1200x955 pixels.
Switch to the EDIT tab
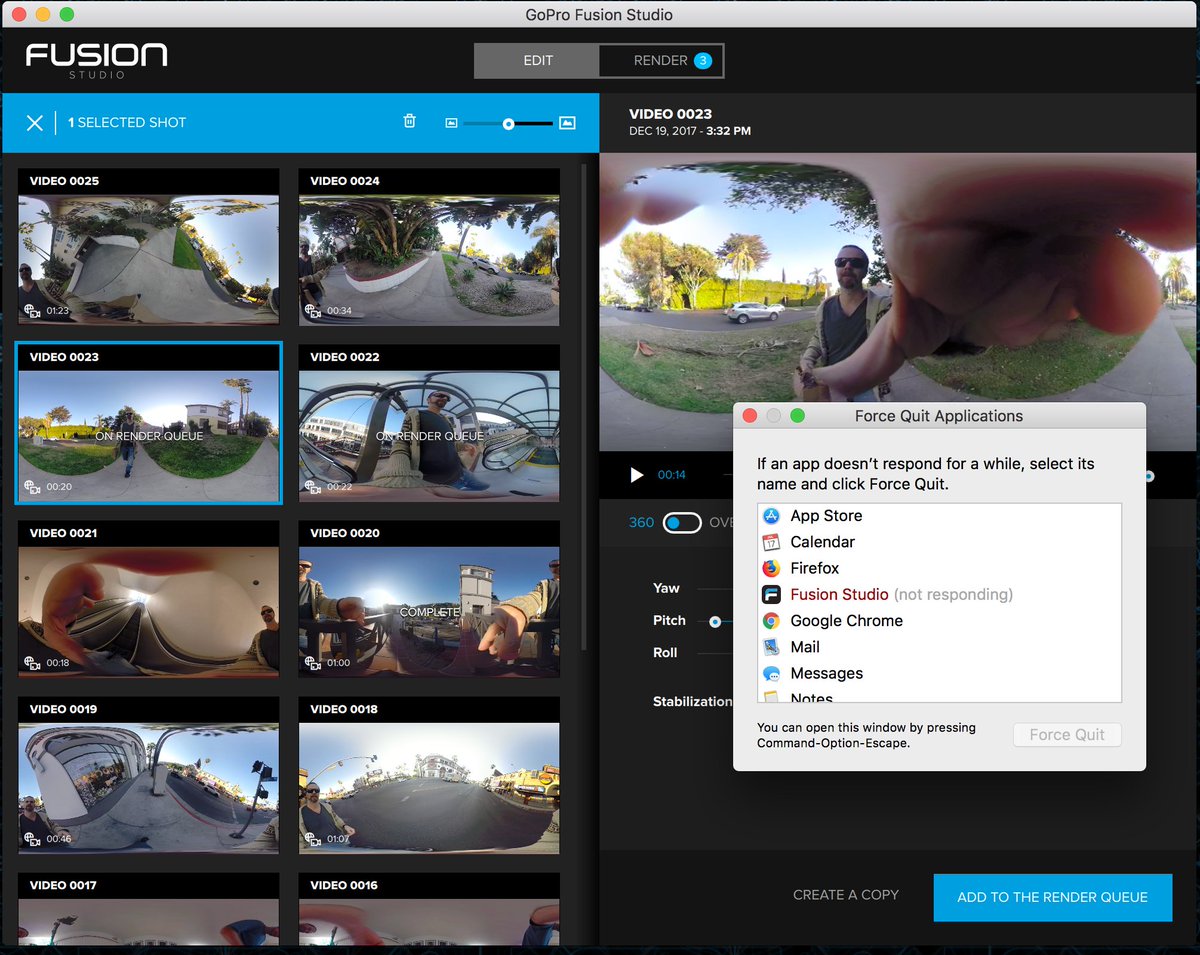pos(538,61)
